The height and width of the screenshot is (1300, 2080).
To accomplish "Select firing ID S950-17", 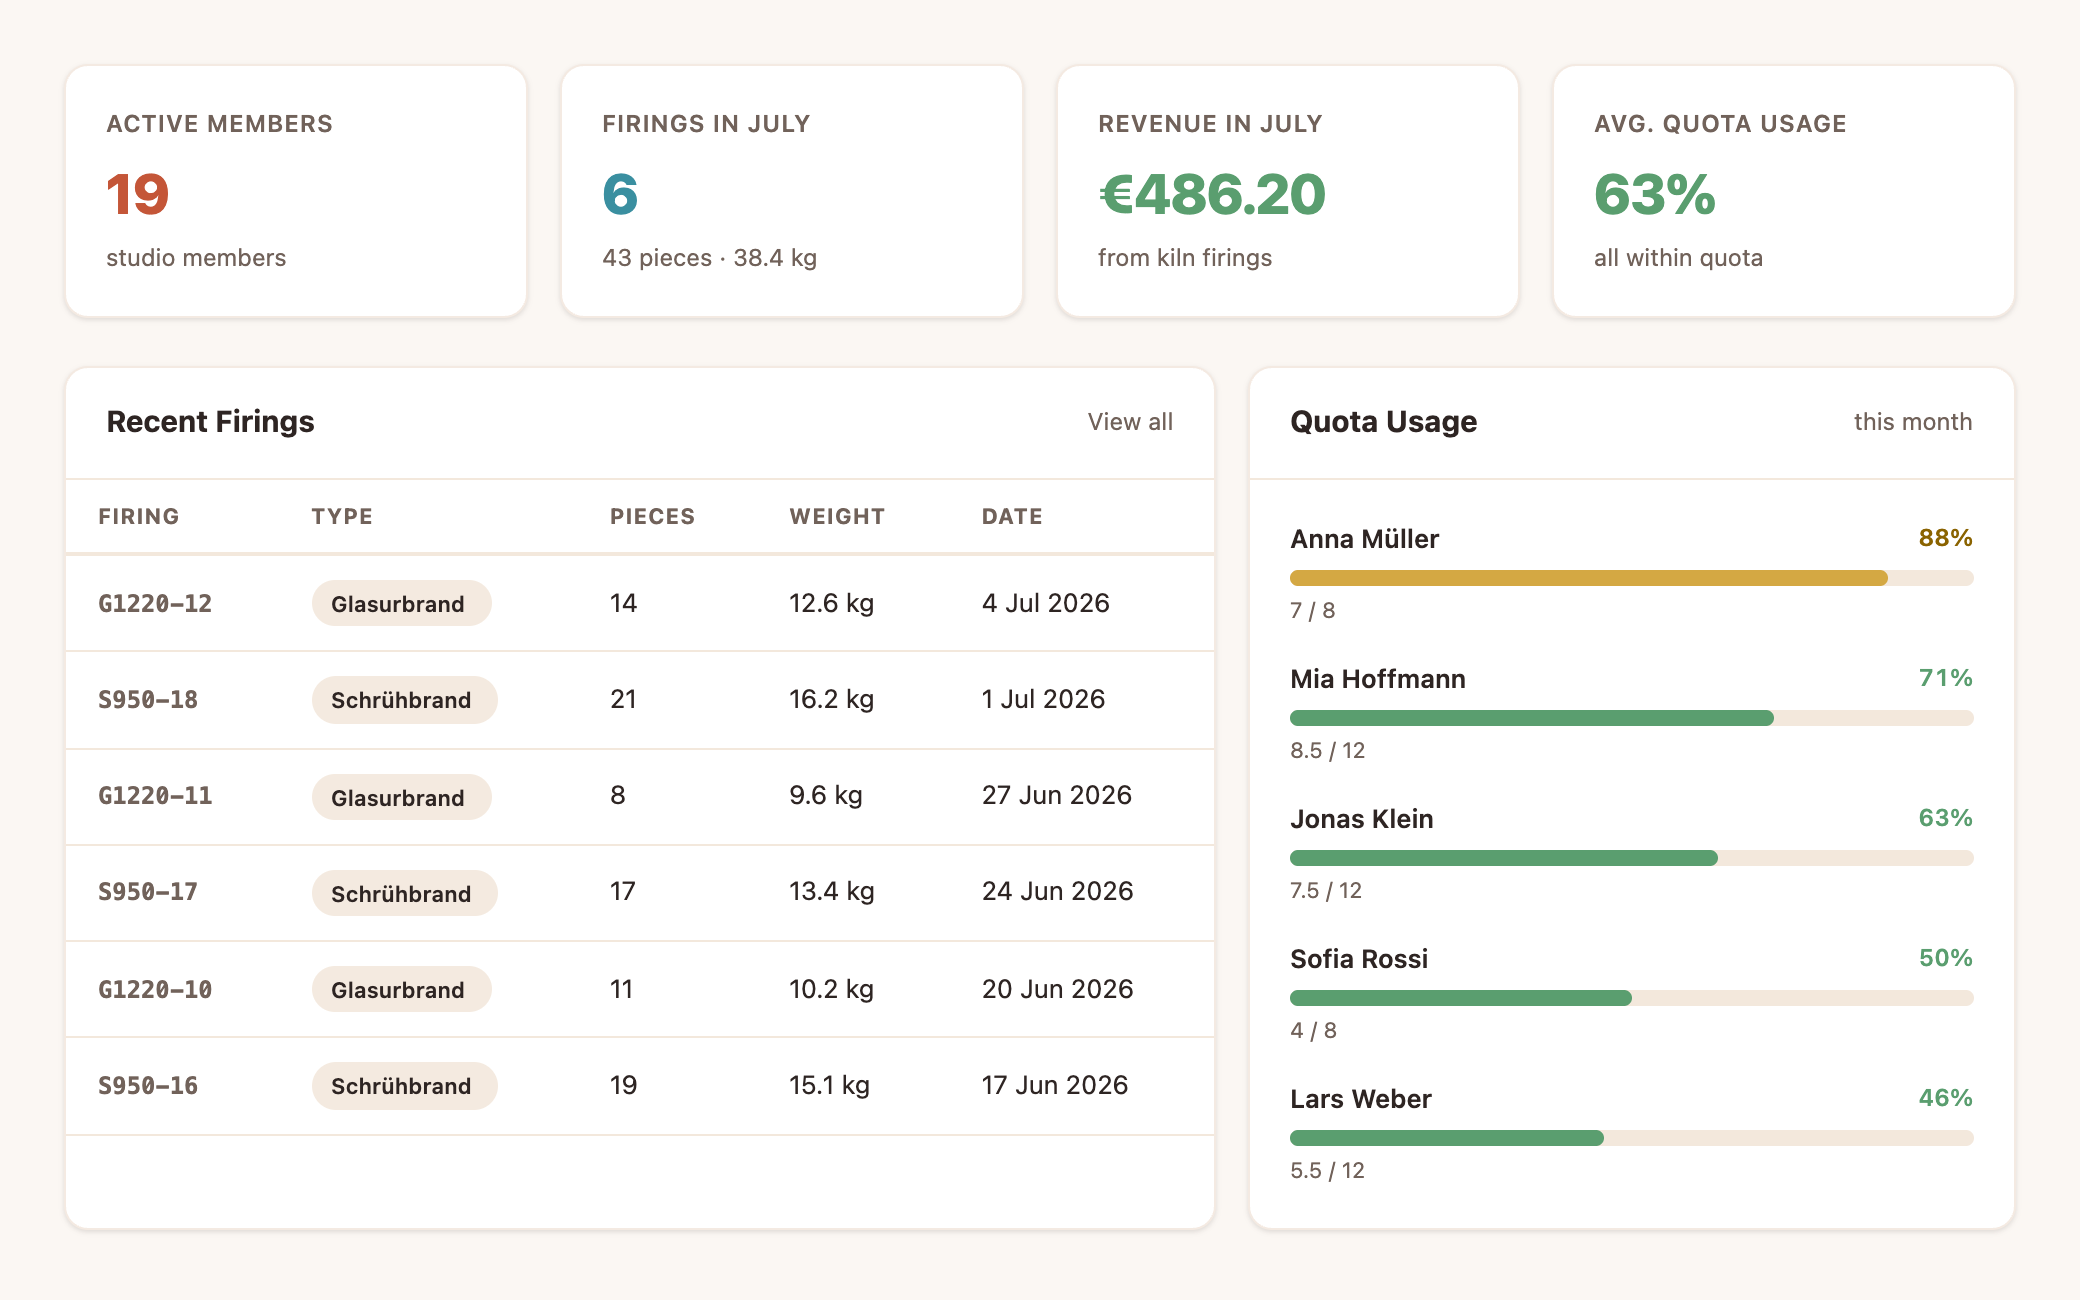I will (x=148, y=891).
